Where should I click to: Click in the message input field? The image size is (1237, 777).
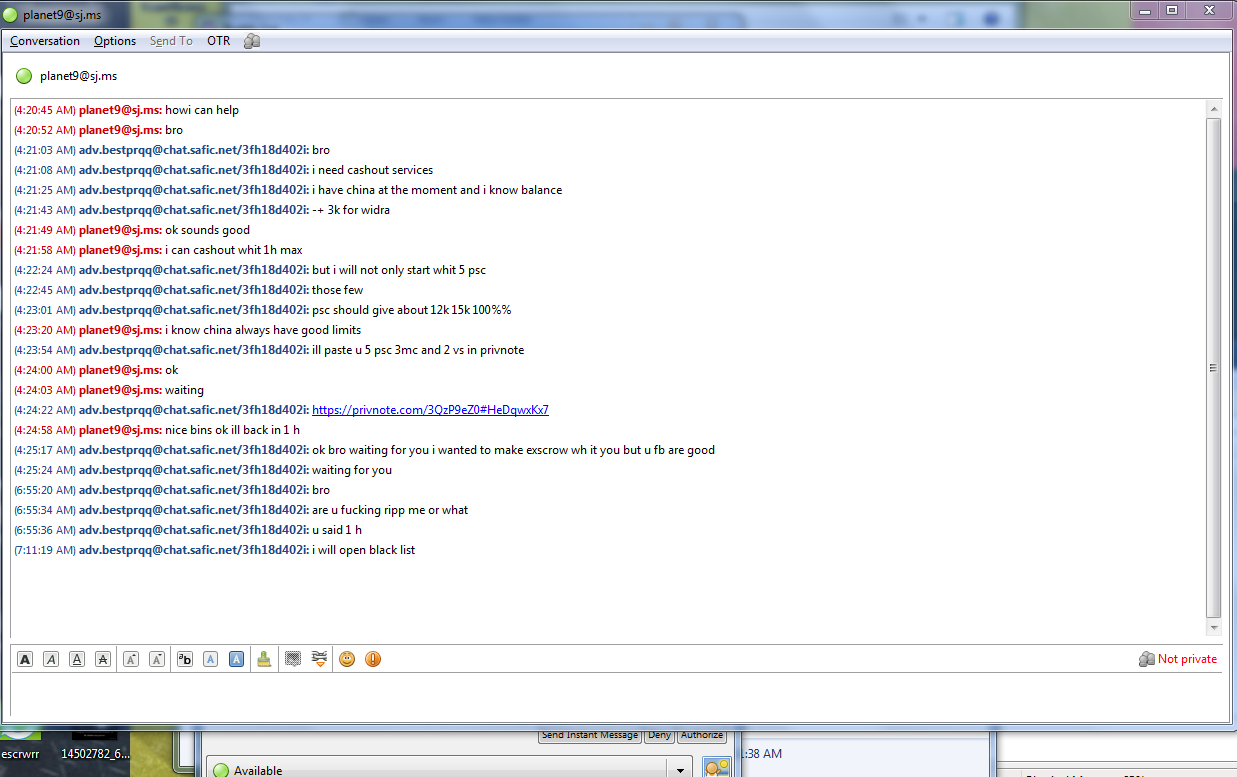[x=616, y=695]
